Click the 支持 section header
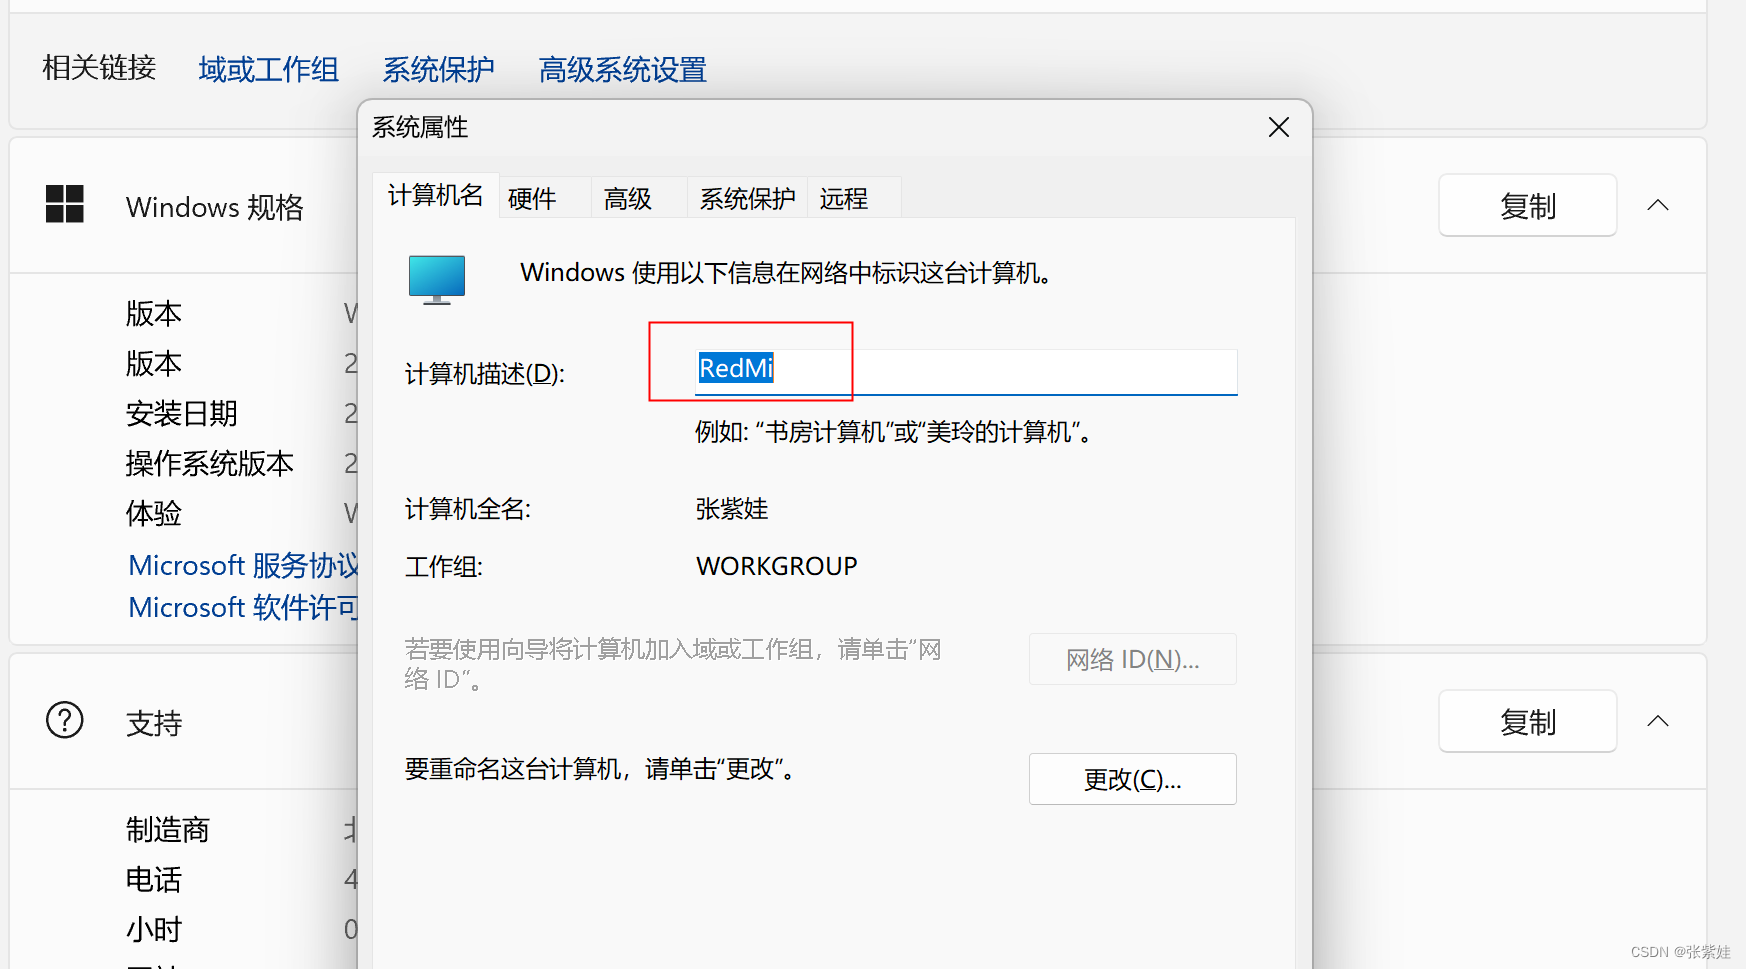1746x969 pixels. click(154, 723)
